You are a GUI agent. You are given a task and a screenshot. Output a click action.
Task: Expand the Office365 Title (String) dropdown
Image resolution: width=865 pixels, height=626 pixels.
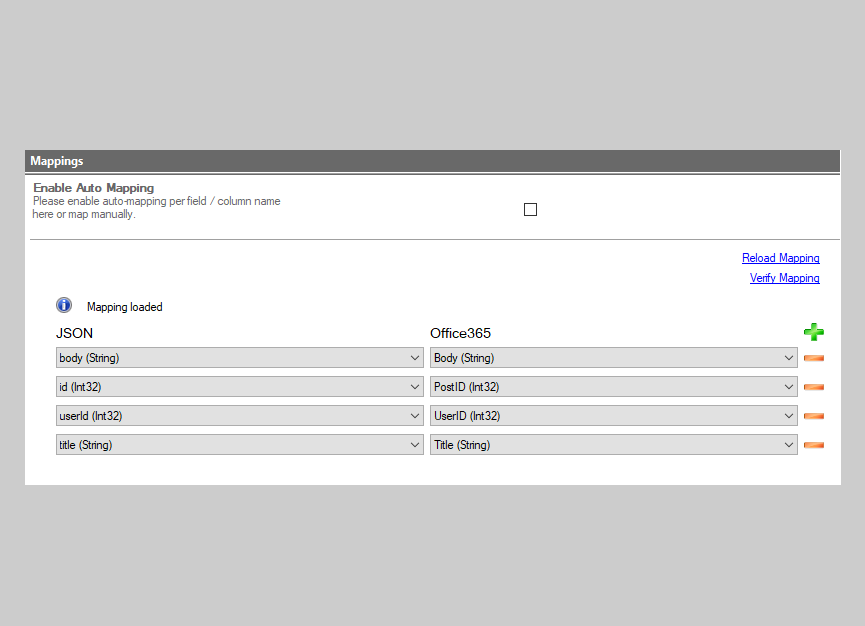pyautogui.click(x=613, y=445)
